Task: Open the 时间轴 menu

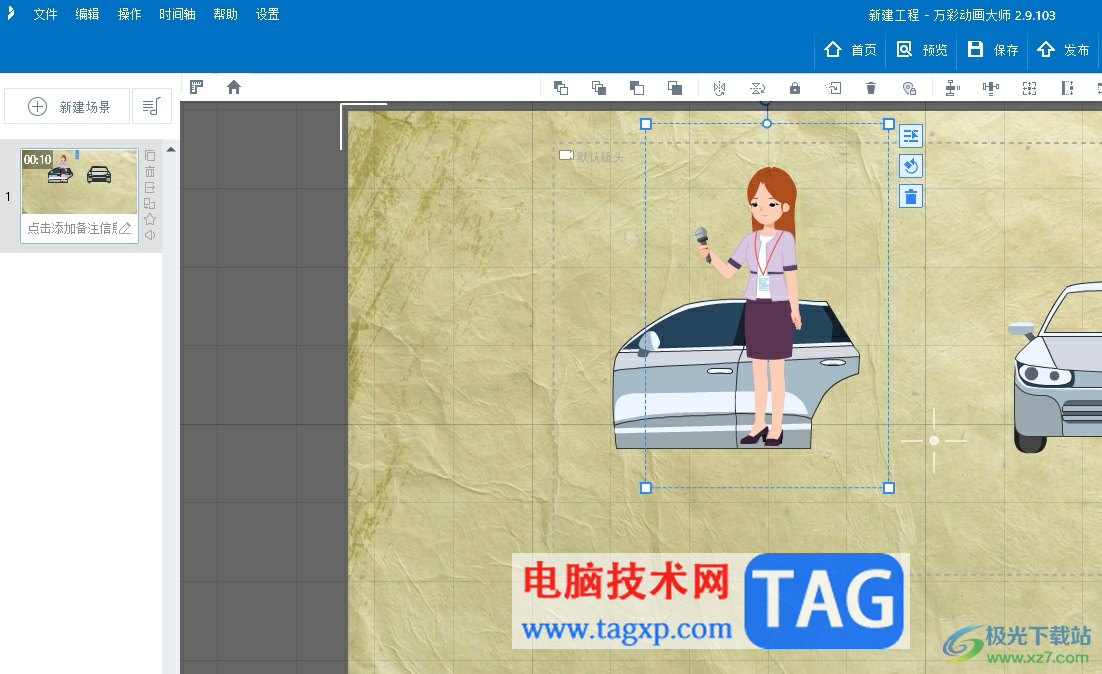Action: pos(177,15)
